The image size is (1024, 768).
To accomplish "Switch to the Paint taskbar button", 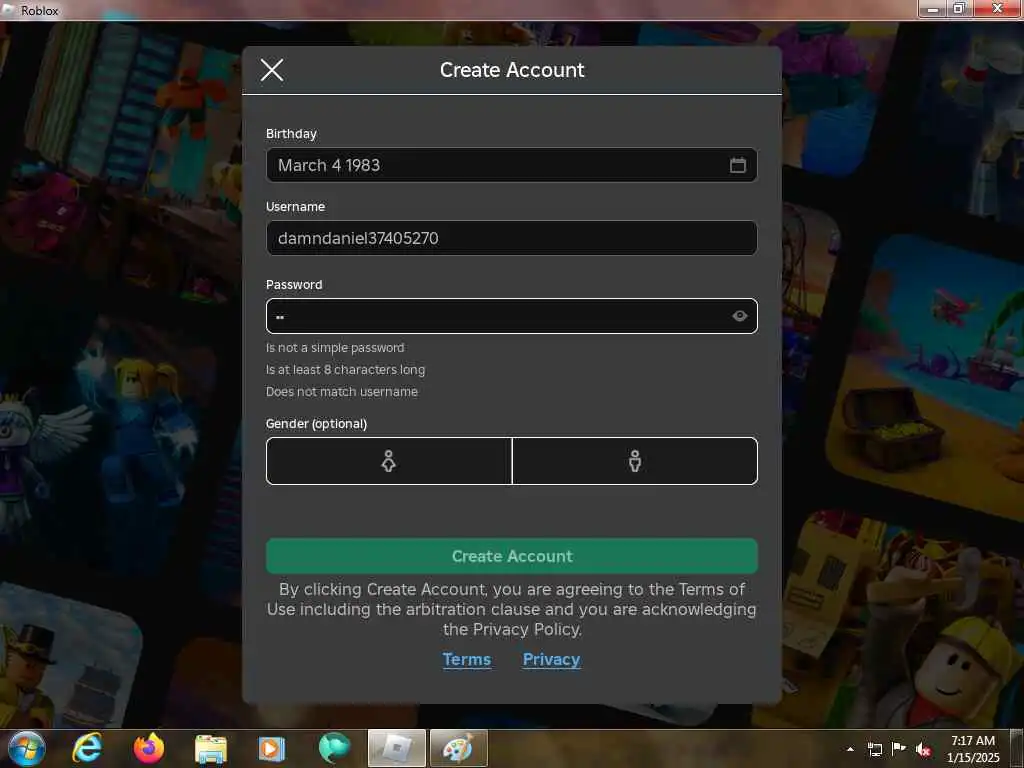I will 458,748.
